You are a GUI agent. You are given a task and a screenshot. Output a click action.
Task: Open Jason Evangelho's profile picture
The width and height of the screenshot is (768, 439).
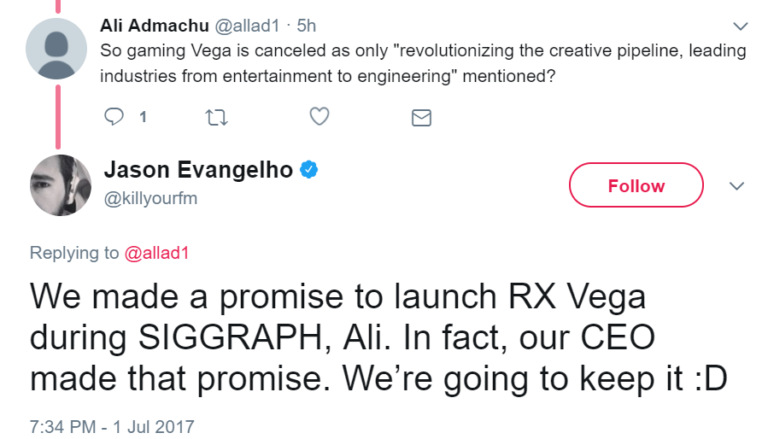58,184
